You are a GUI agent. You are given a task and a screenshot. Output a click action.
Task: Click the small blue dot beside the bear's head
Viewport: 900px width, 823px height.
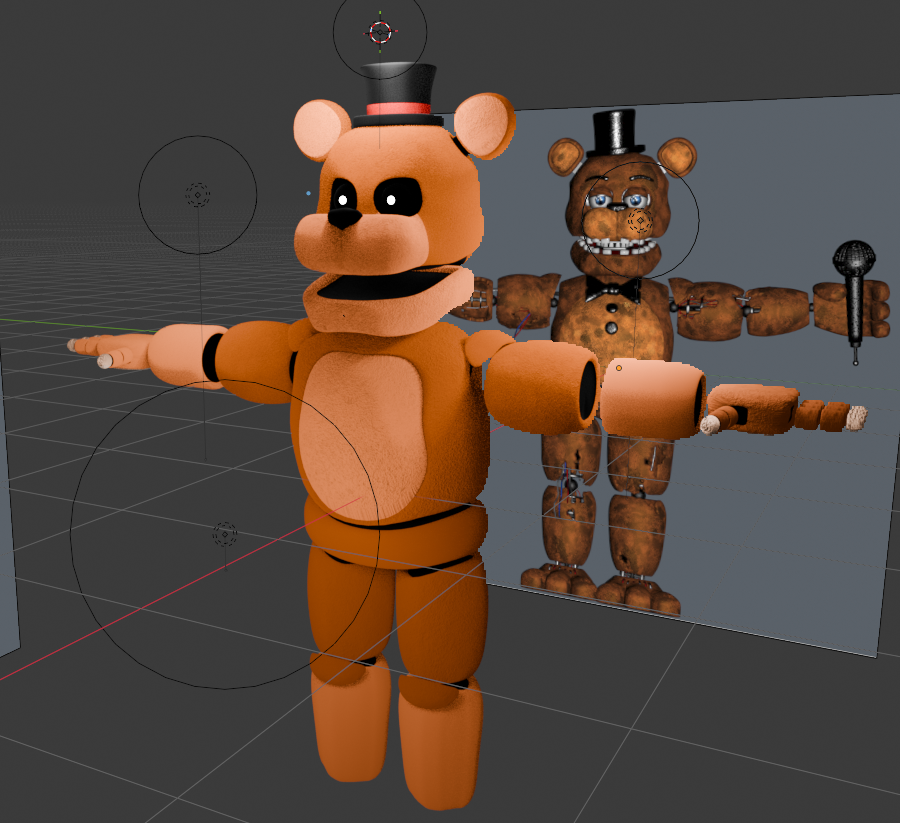(308, 193)
